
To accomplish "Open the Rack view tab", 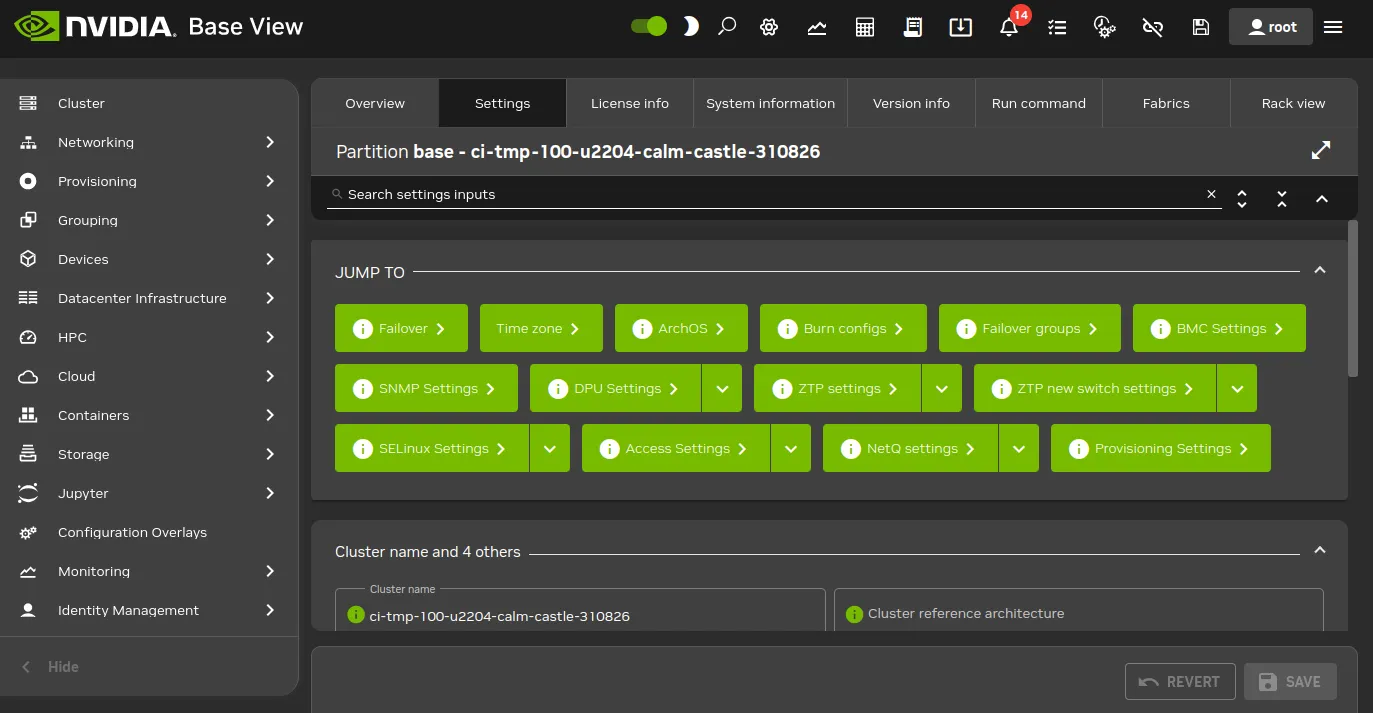I will (x=1293, y=103).
